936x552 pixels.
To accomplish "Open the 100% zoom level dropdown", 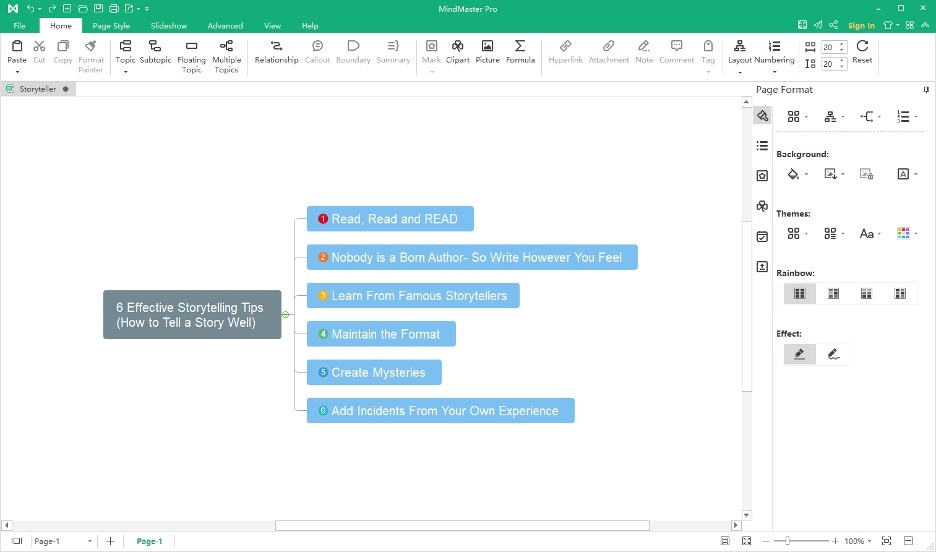I will click(869, 541).
